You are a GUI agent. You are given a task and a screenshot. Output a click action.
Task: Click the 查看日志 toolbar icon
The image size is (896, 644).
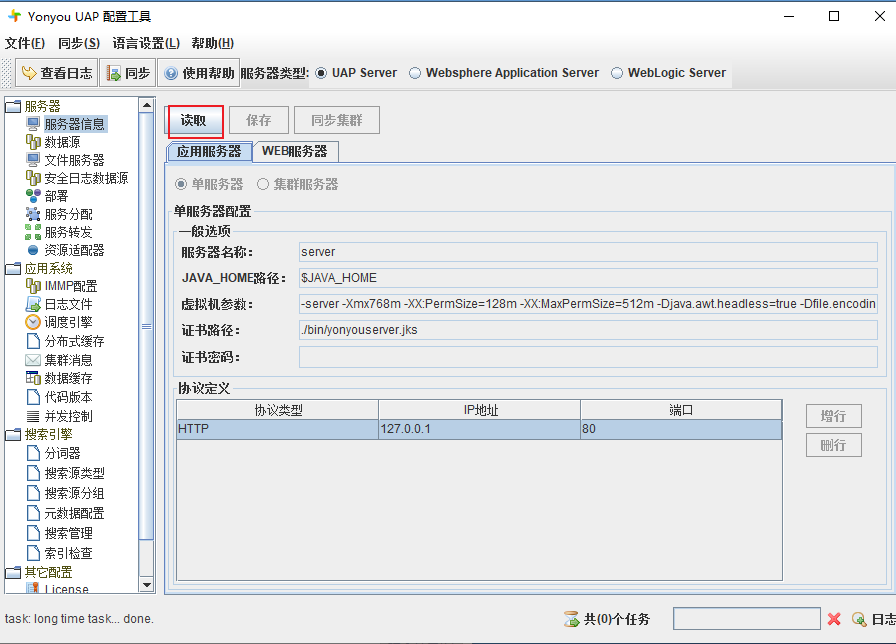[x=29, y=73]
